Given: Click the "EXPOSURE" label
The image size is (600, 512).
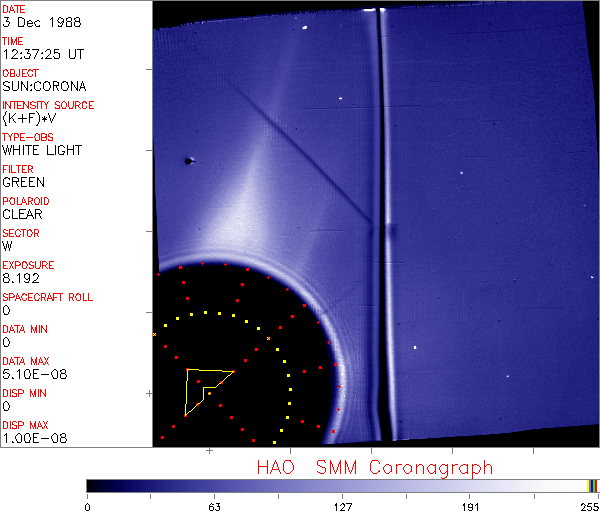Looking at the screenshot, I should [28, 265].
